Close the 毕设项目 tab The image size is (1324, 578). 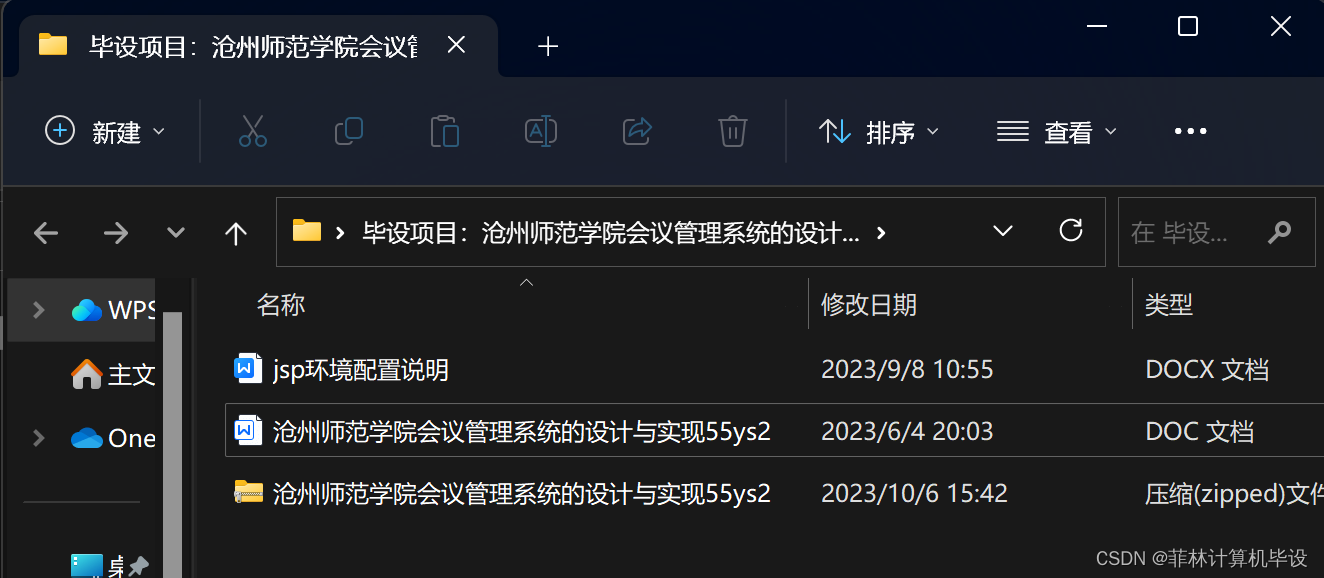(x=455, y=46)
